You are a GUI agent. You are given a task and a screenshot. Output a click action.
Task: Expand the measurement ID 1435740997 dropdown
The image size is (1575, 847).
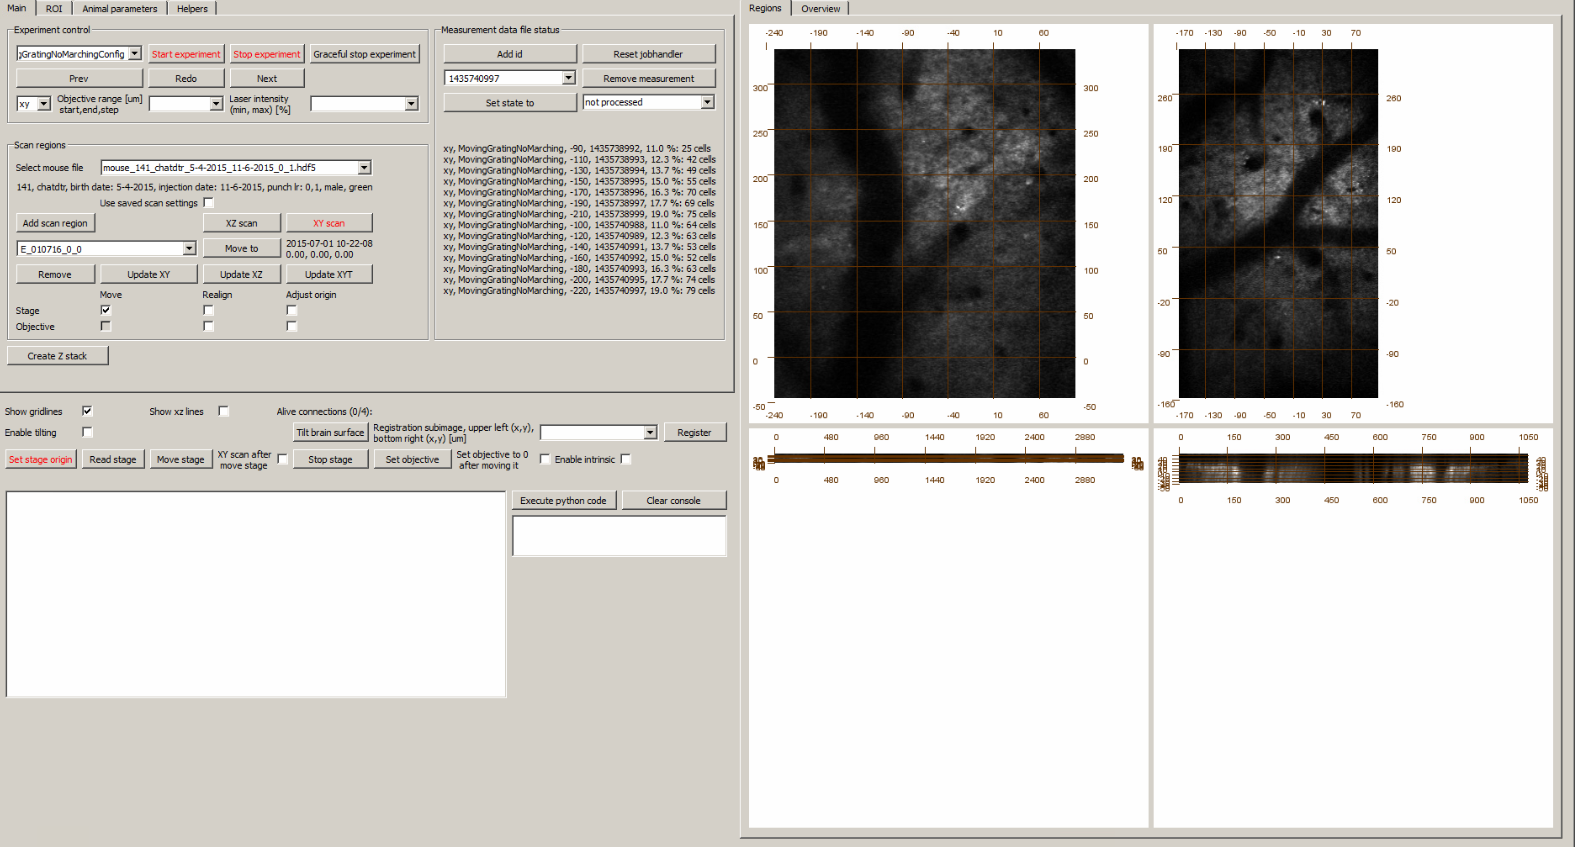click(x=568, y=78)
